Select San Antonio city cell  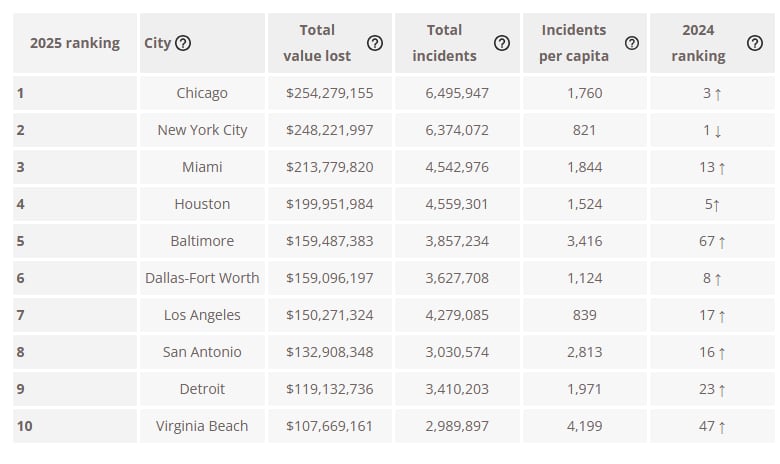pos(202,352)
